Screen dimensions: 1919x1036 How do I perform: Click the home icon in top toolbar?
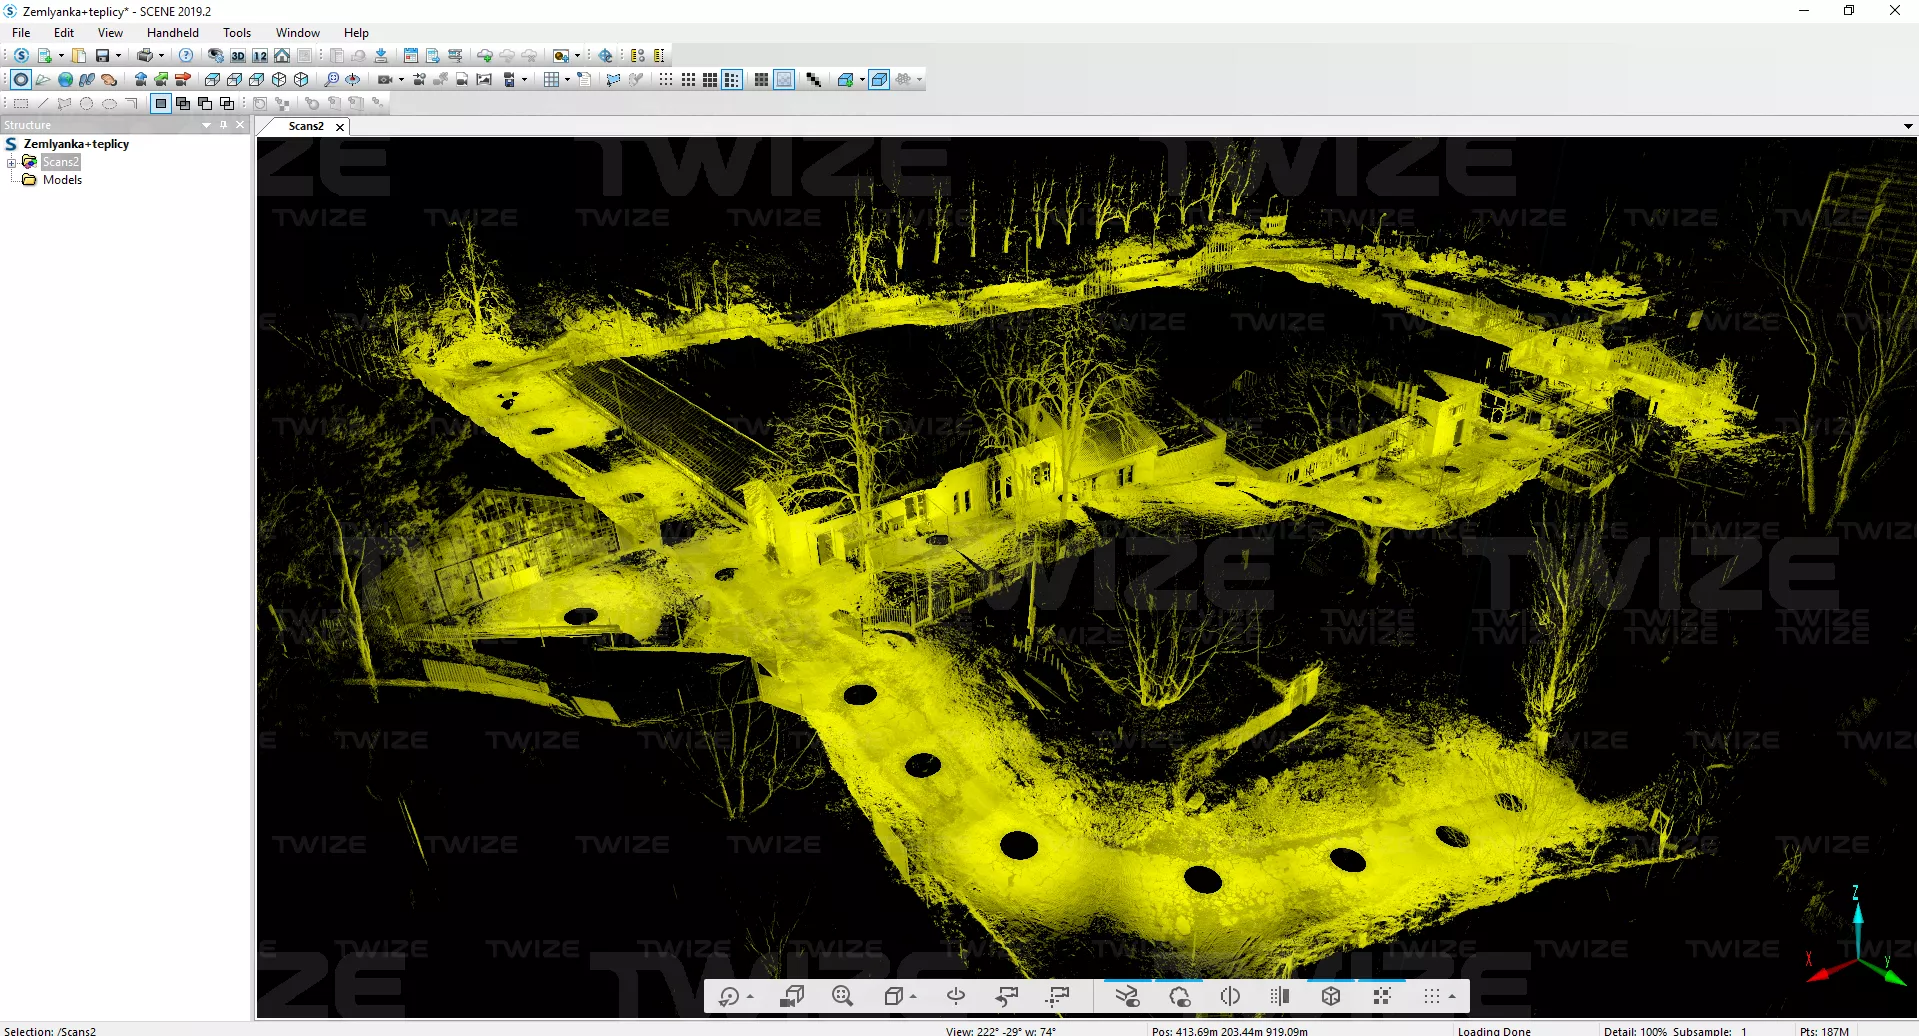[282, 56]
